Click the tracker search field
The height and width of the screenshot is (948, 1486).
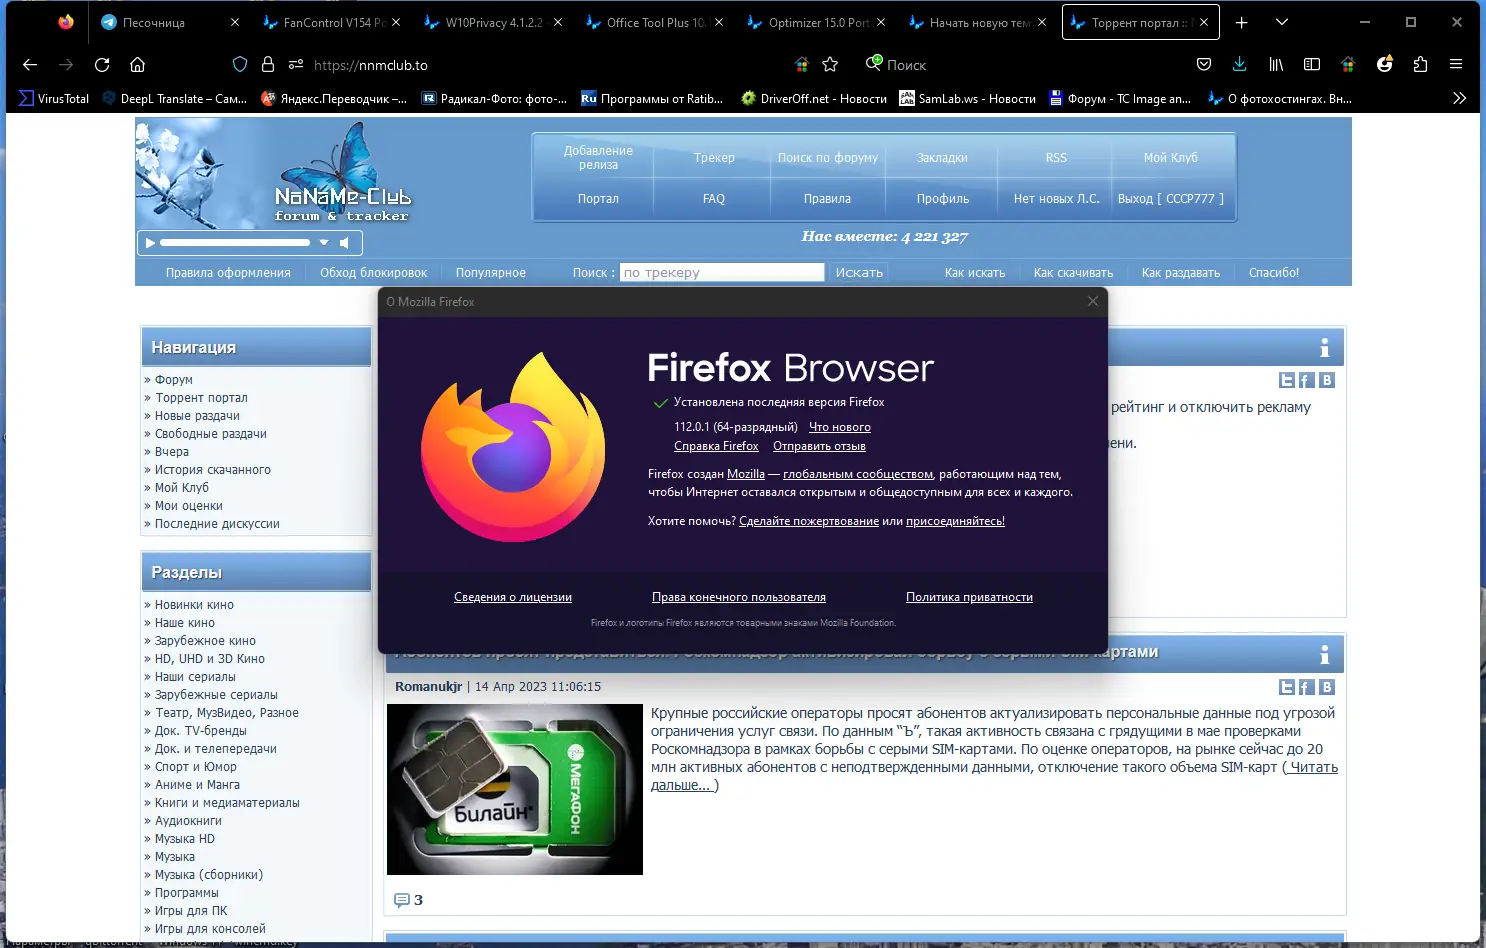pyautogui.click(x=722, y=272)
